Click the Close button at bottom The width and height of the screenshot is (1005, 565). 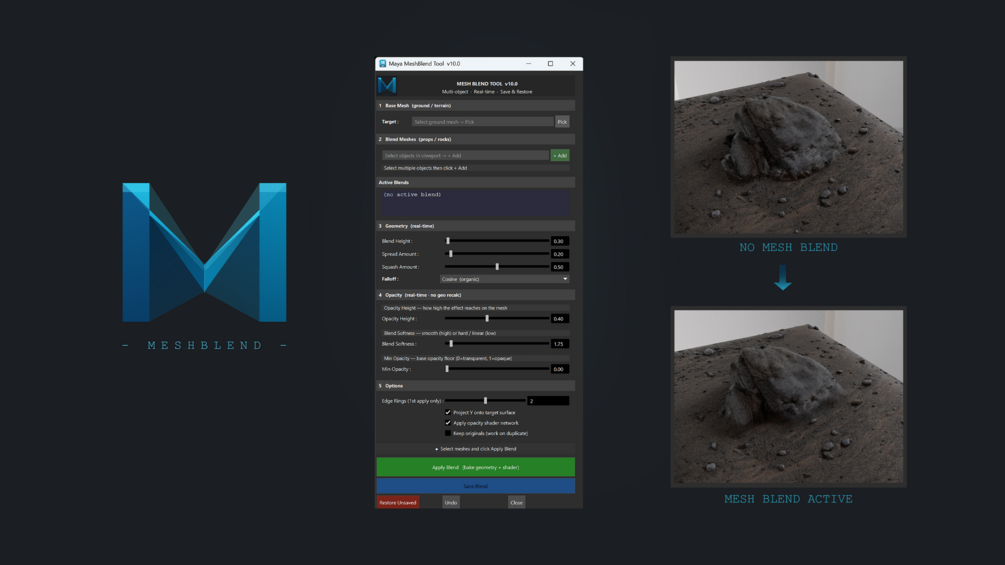(x=517, y=502)
